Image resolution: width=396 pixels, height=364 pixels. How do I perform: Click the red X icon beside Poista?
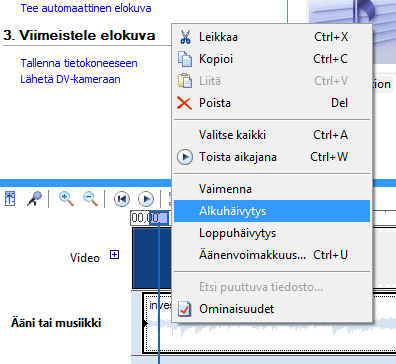pos(184,103)
